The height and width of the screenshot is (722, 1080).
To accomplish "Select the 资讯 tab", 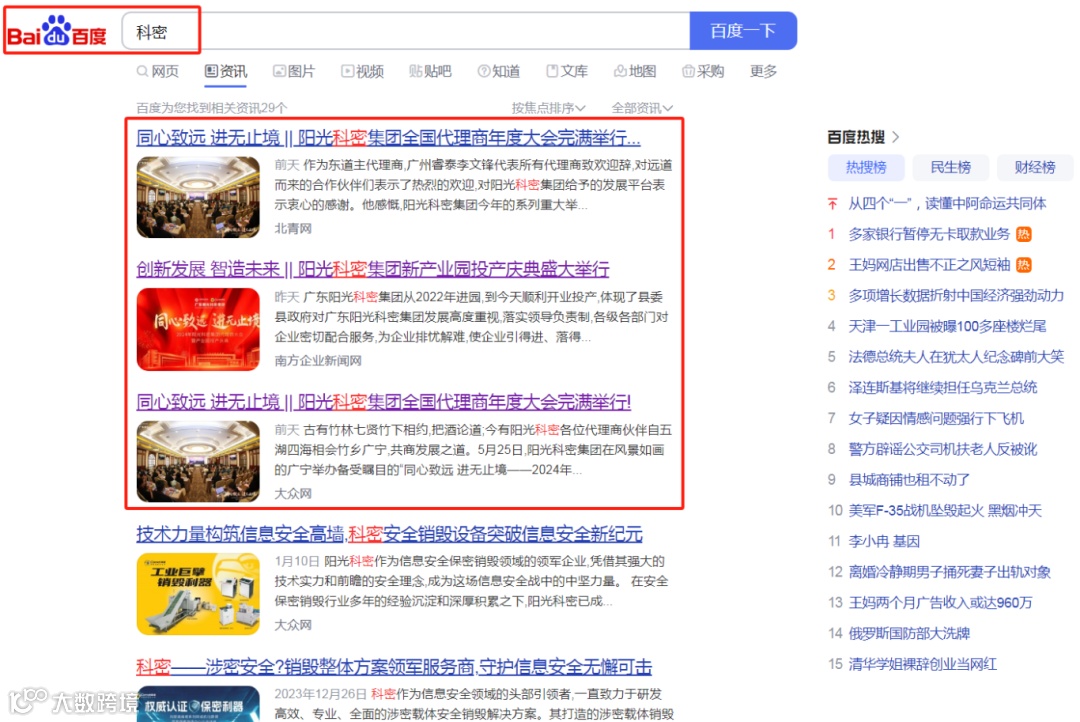I will [226, 71].
